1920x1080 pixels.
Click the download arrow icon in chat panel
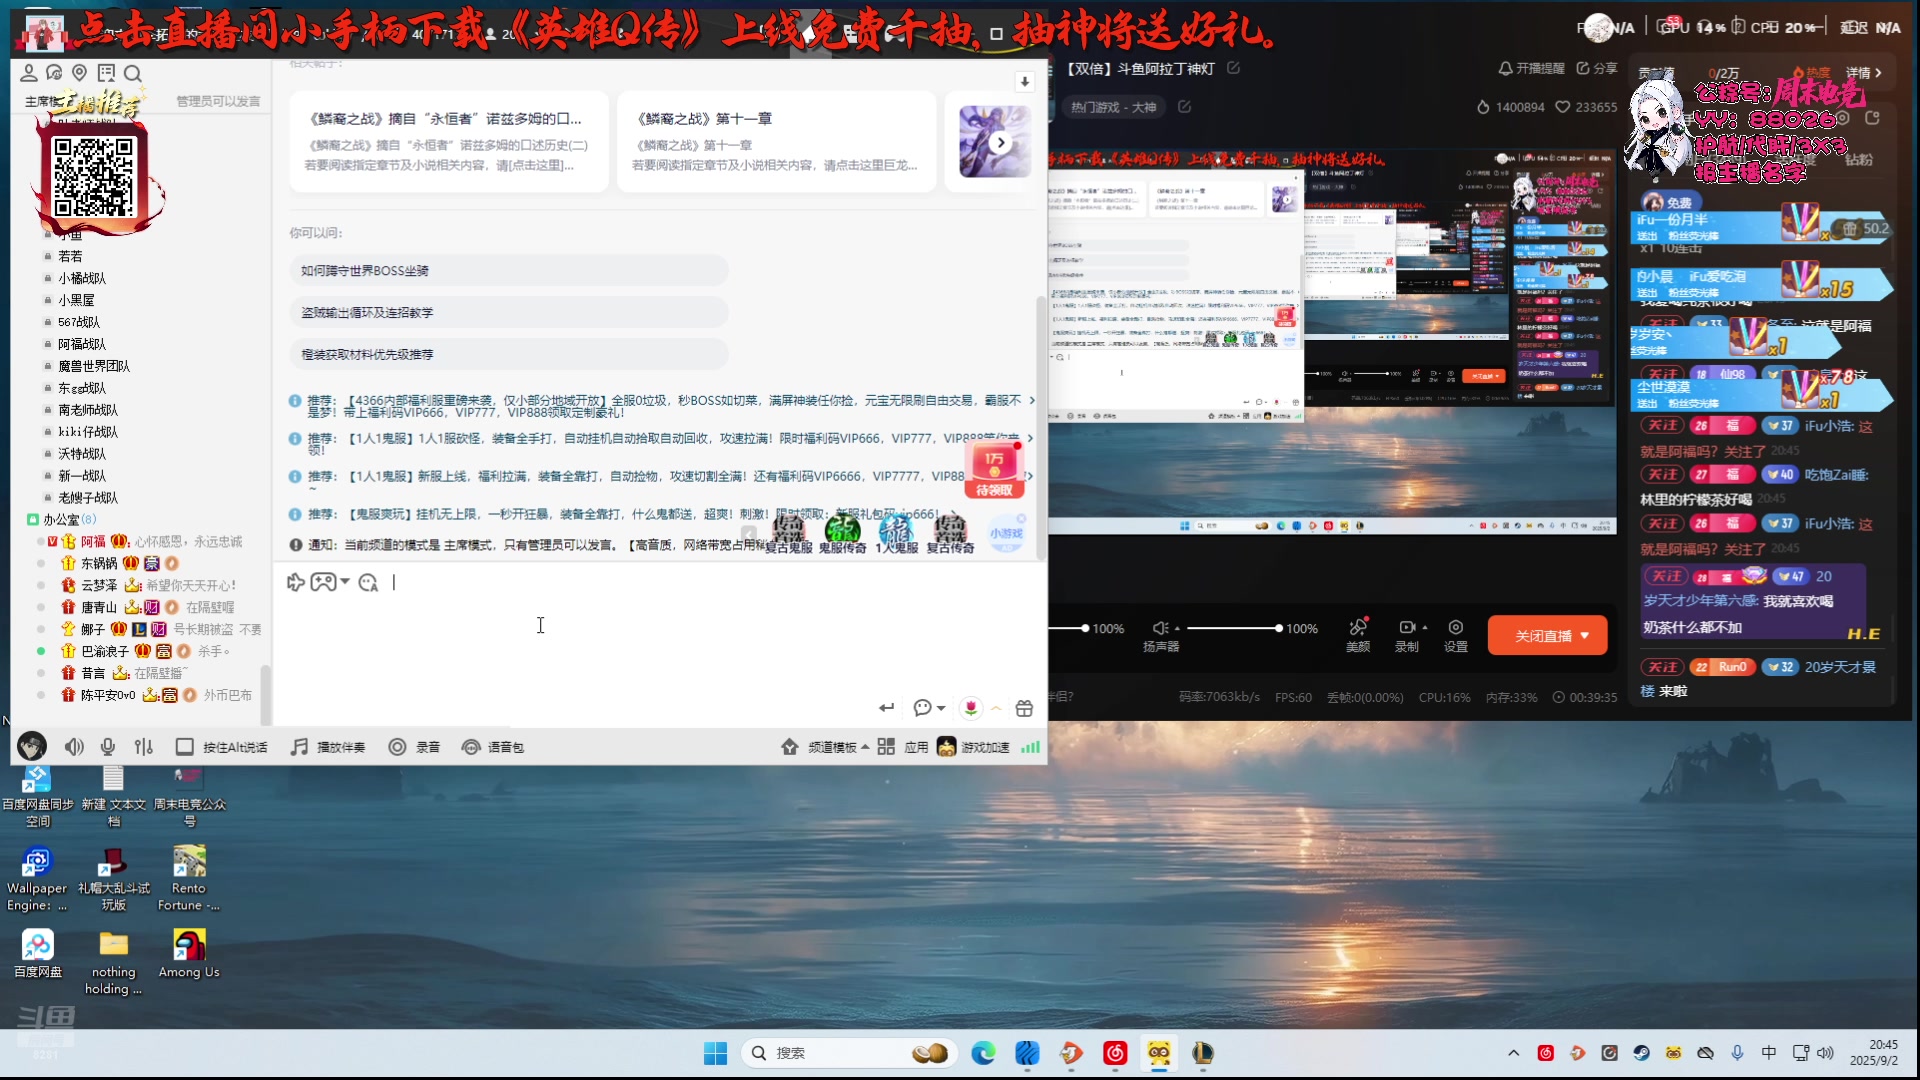coord(1024,82)
